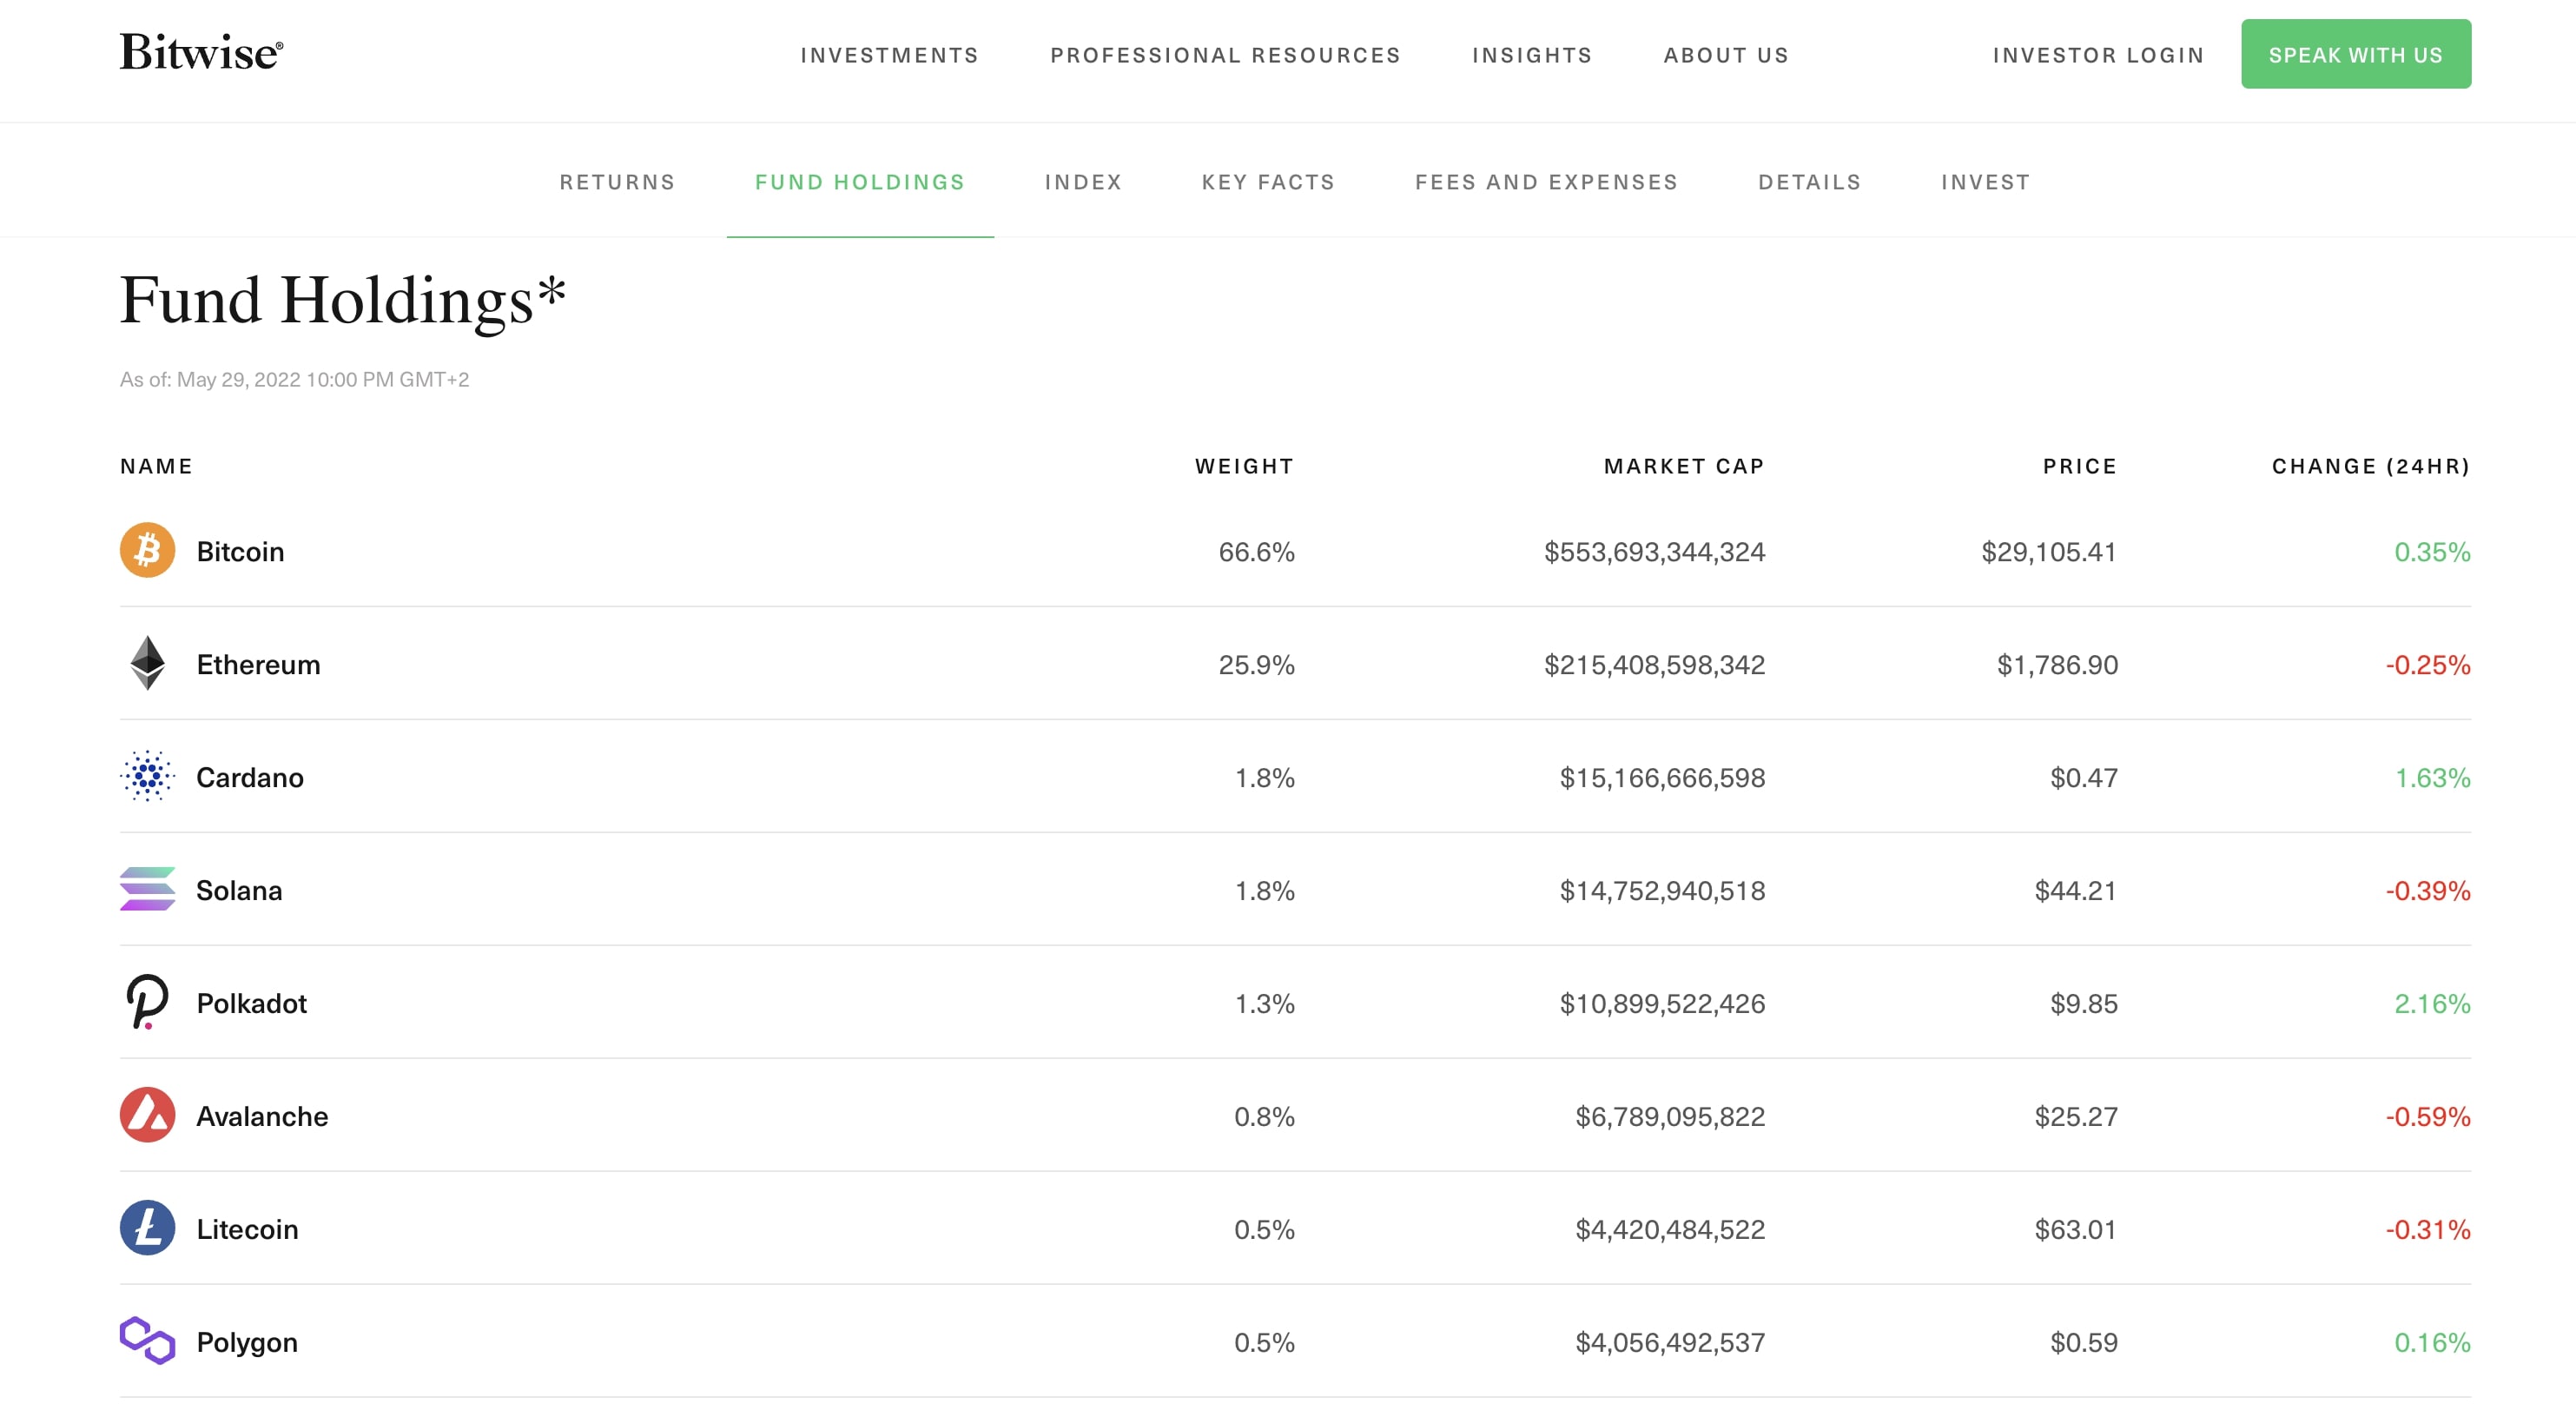Viewport: 2576px width, 1404px height.
Task: Go home via the Bitwise logo
Action: pyautogui.click(x=201, y=53)
